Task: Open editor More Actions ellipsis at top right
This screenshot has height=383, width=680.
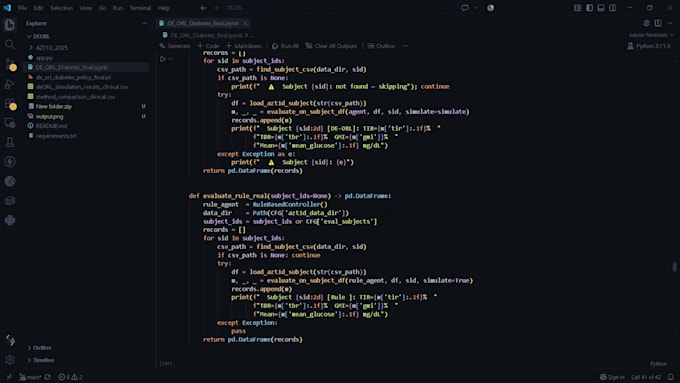Action: (670, 23)
